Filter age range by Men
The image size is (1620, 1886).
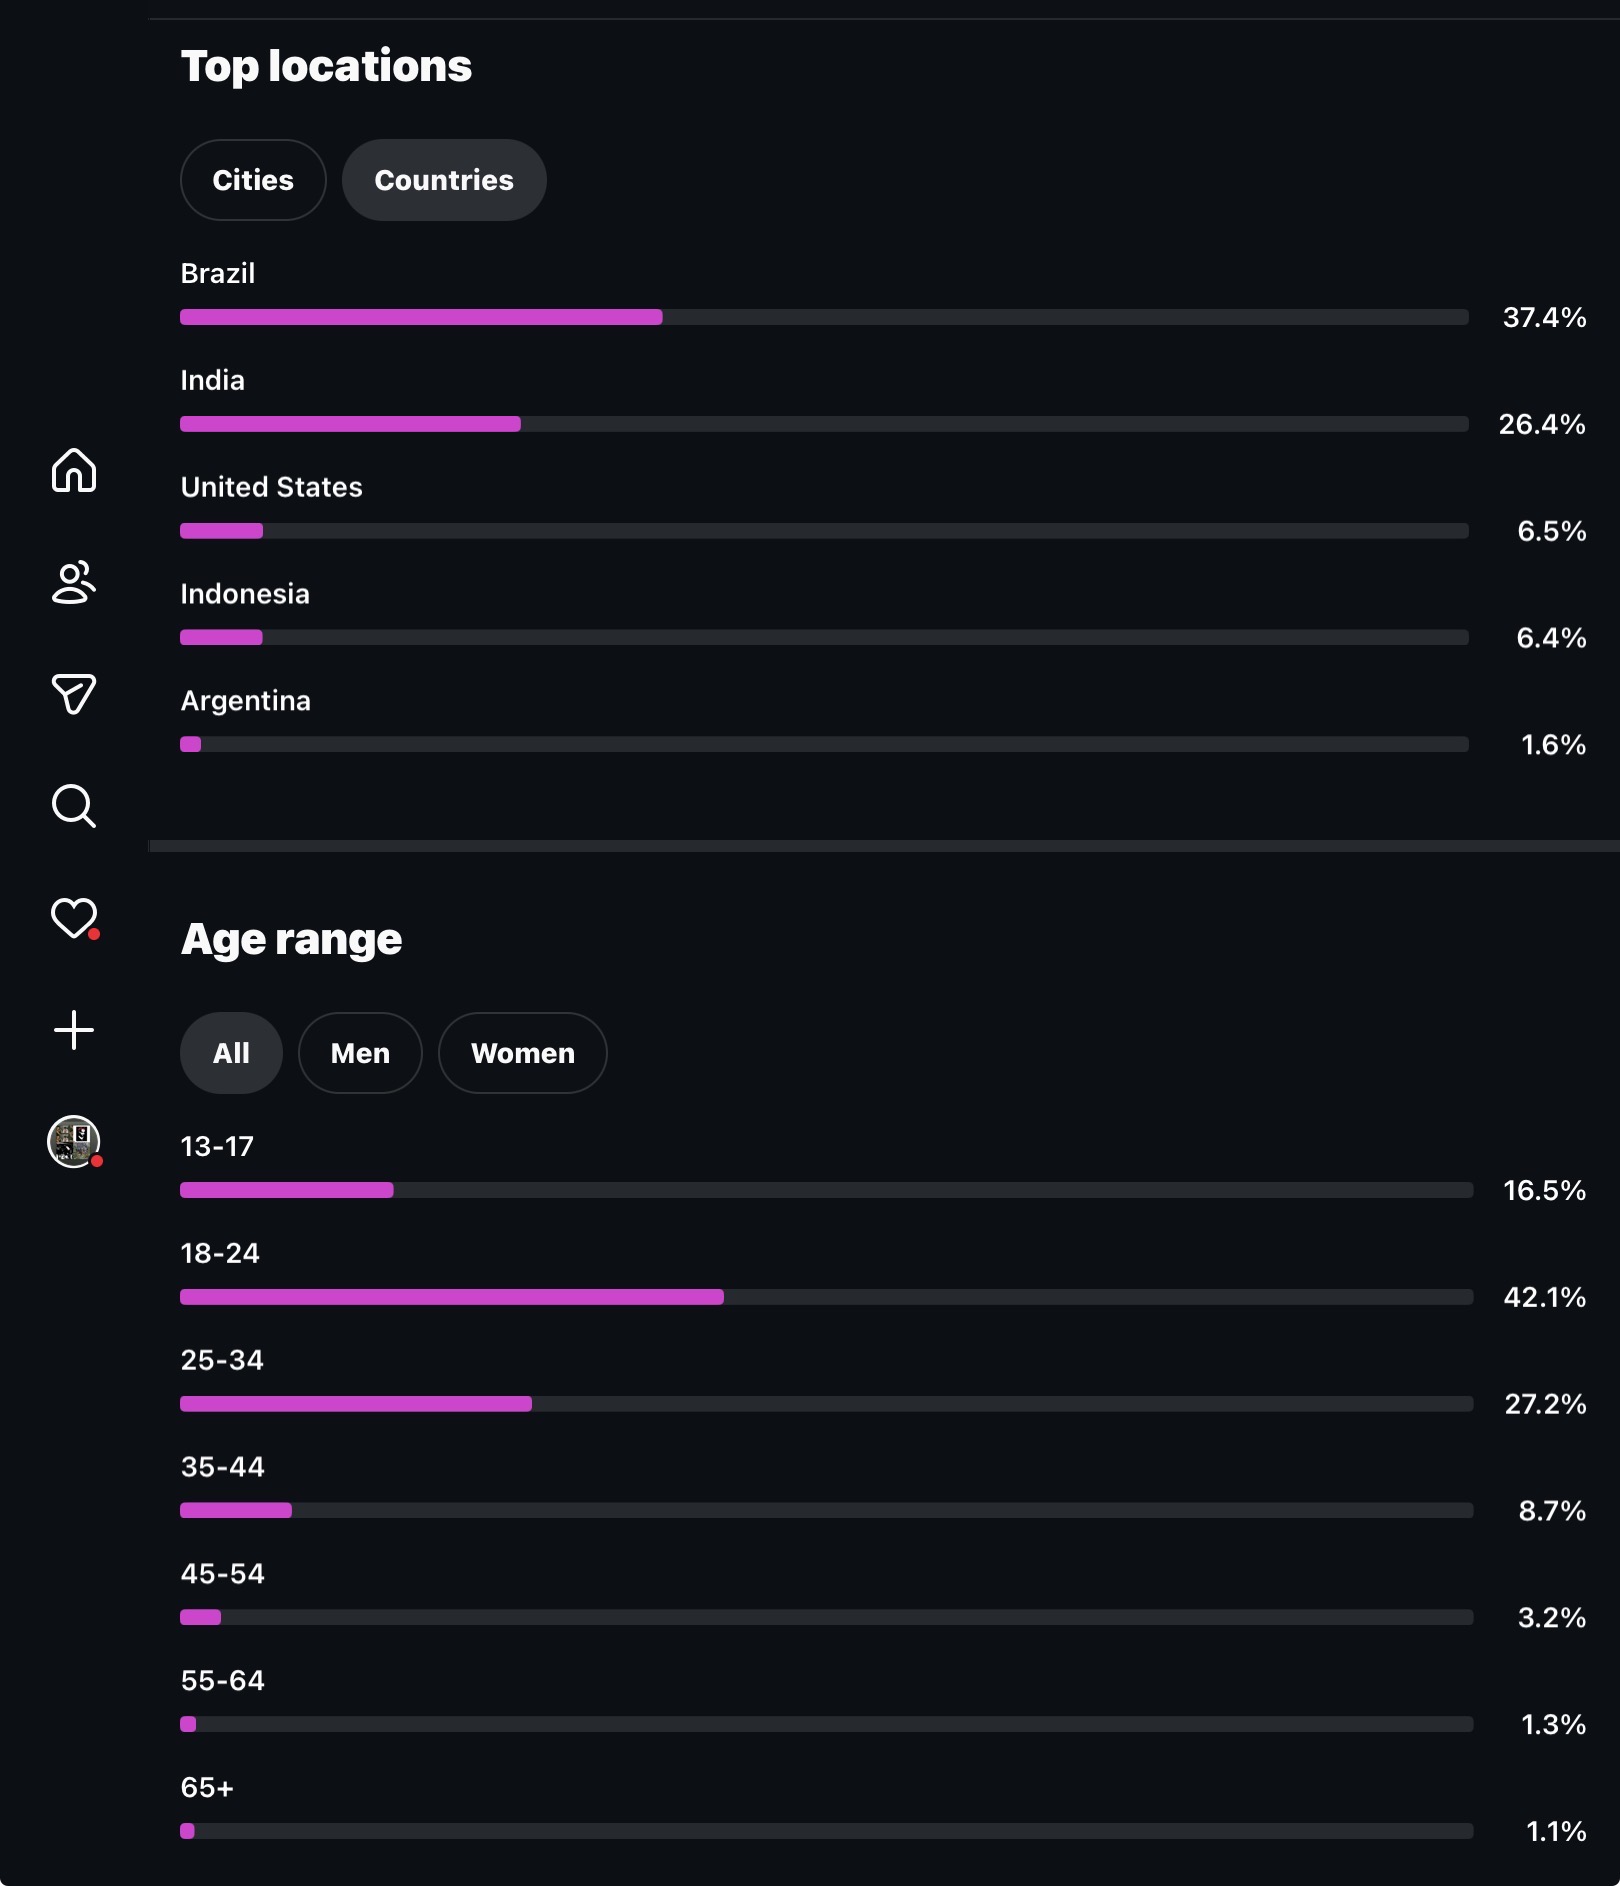coord(360,1053)
